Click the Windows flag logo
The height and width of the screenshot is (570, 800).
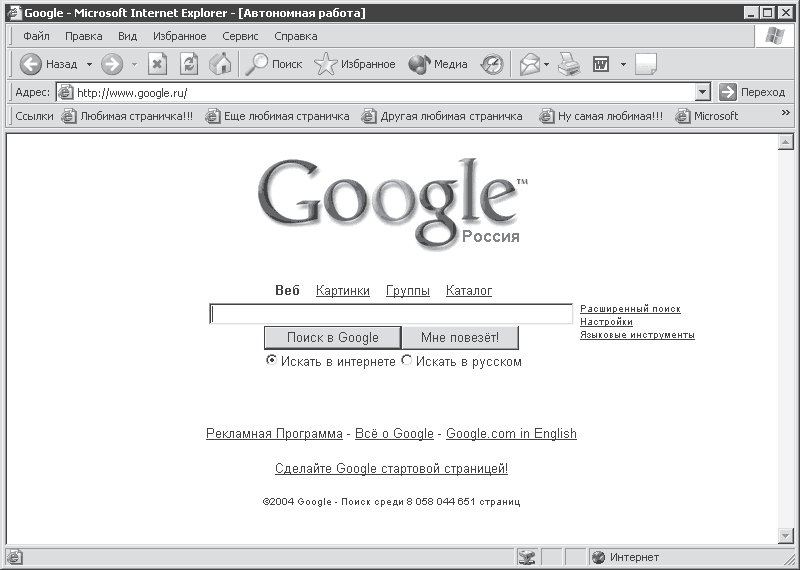pos(774,36)
